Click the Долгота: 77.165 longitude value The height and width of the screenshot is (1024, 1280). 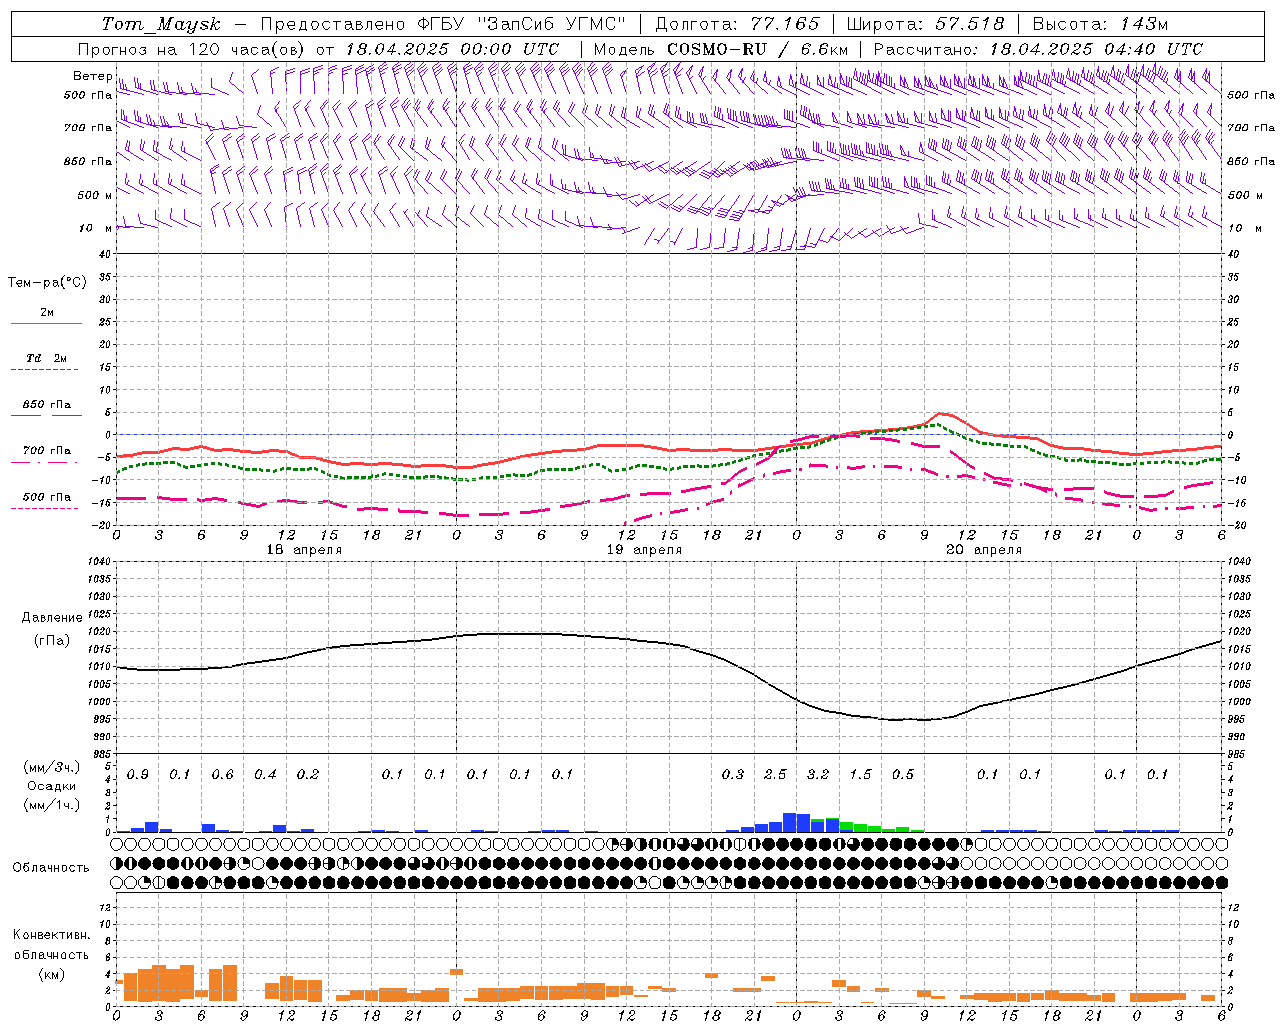pyautogui.click(x=737, y=24)
